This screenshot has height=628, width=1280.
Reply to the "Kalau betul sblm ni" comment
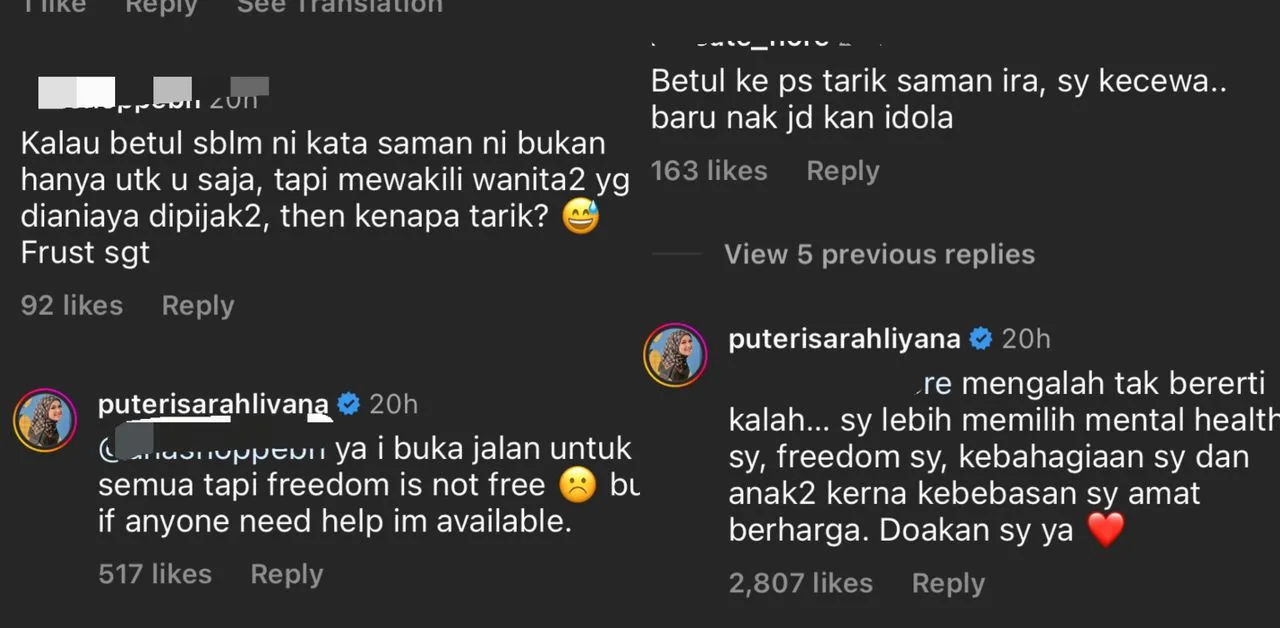pos(197,305)
